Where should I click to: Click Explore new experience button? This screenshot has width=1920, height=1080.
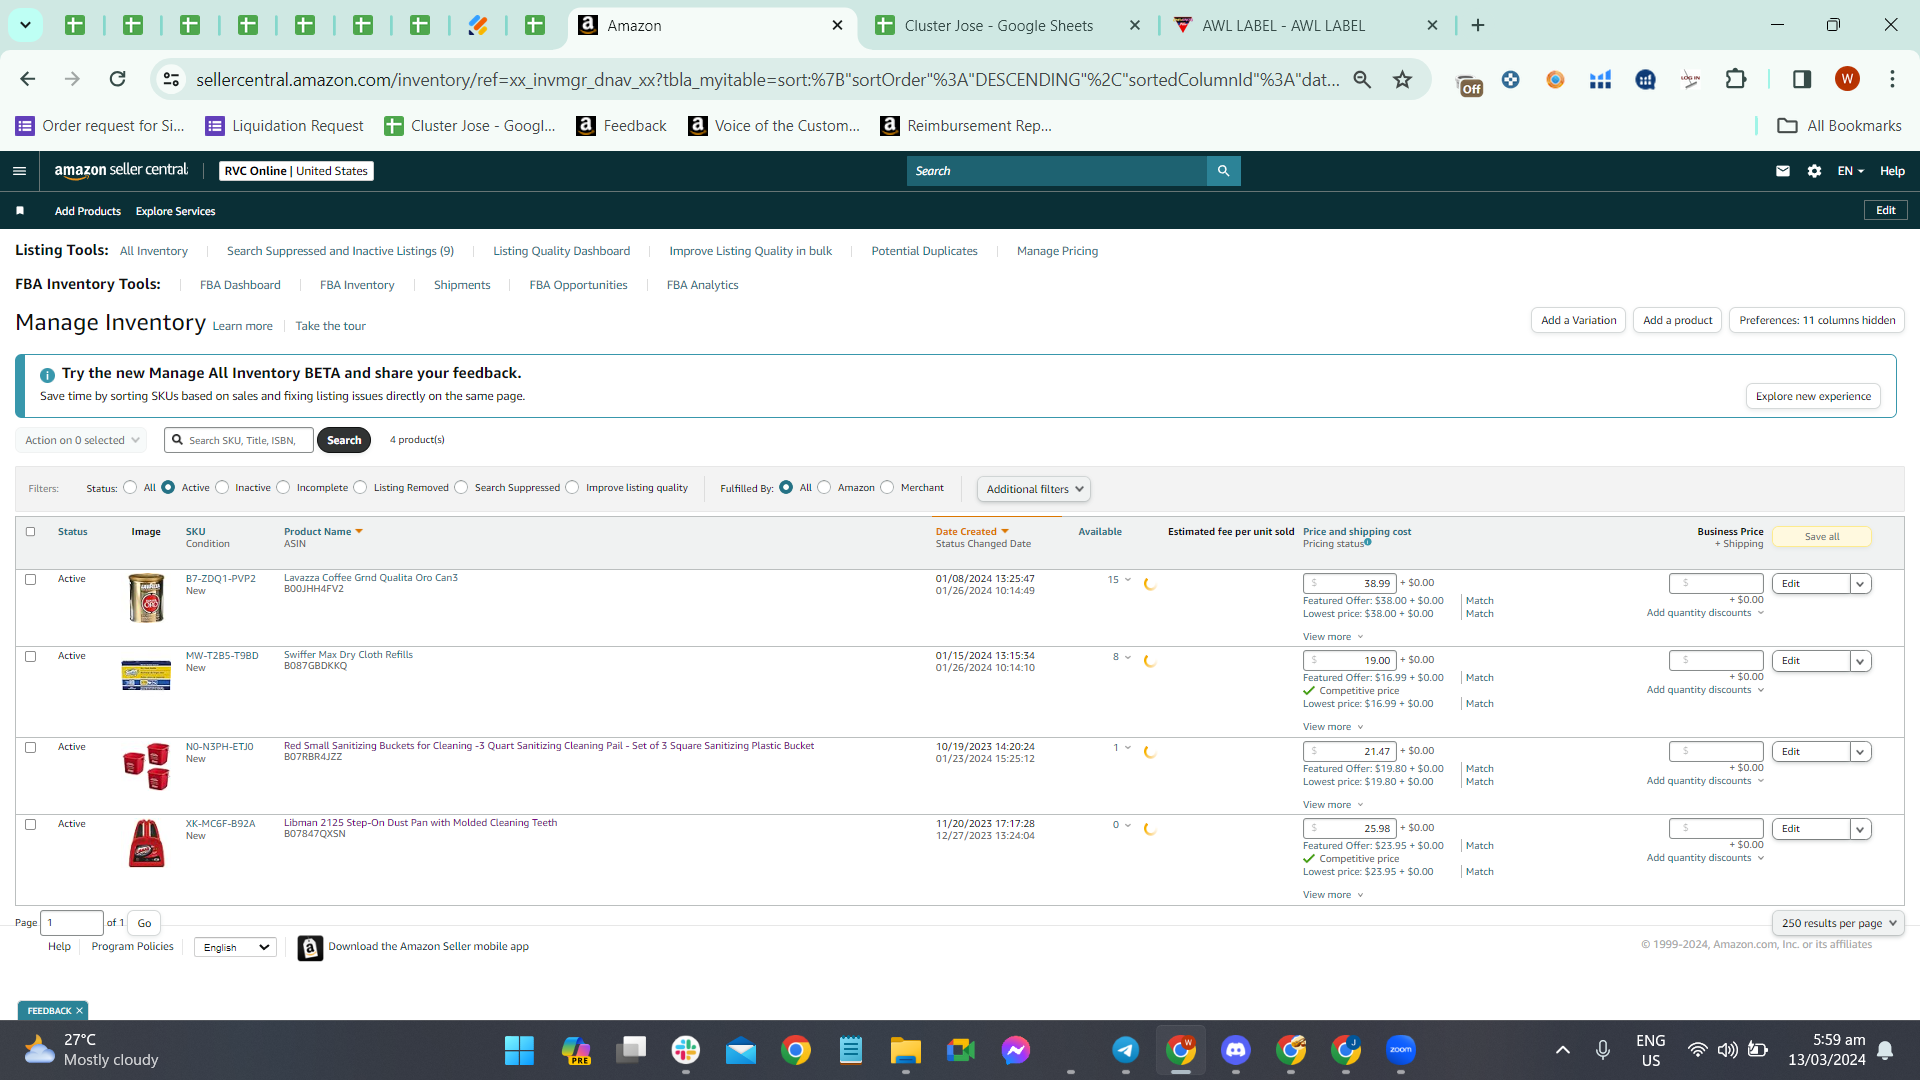point(1813,396)
